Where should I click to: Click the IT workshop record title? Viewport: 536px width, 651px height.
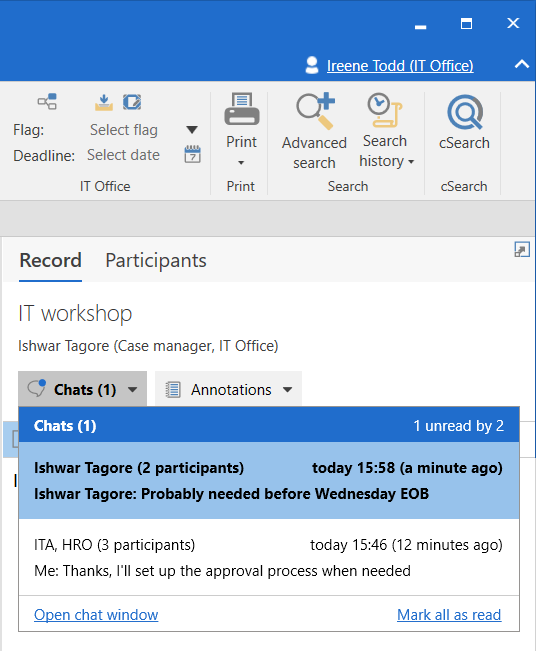tap(75, 313)
